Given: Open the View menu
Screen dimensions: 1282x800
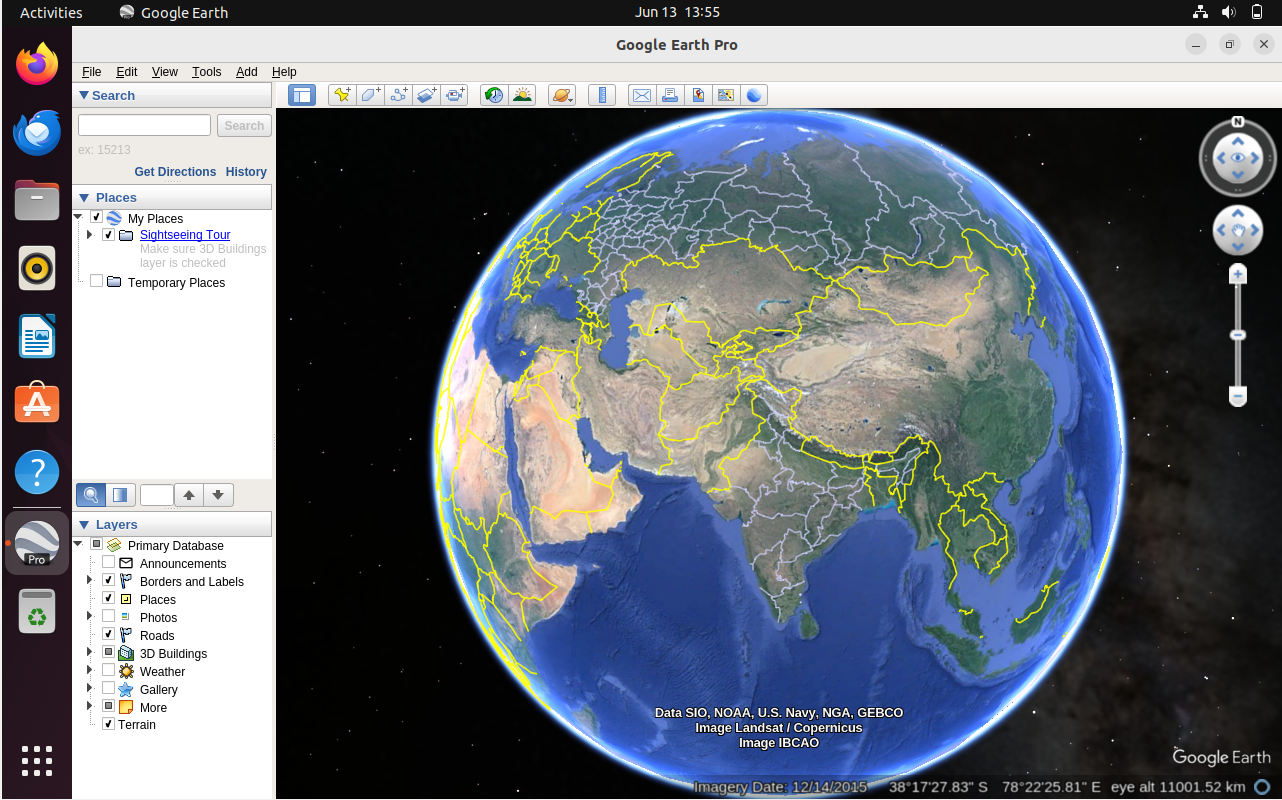Looking at the screenshot, I should (165, 72).
